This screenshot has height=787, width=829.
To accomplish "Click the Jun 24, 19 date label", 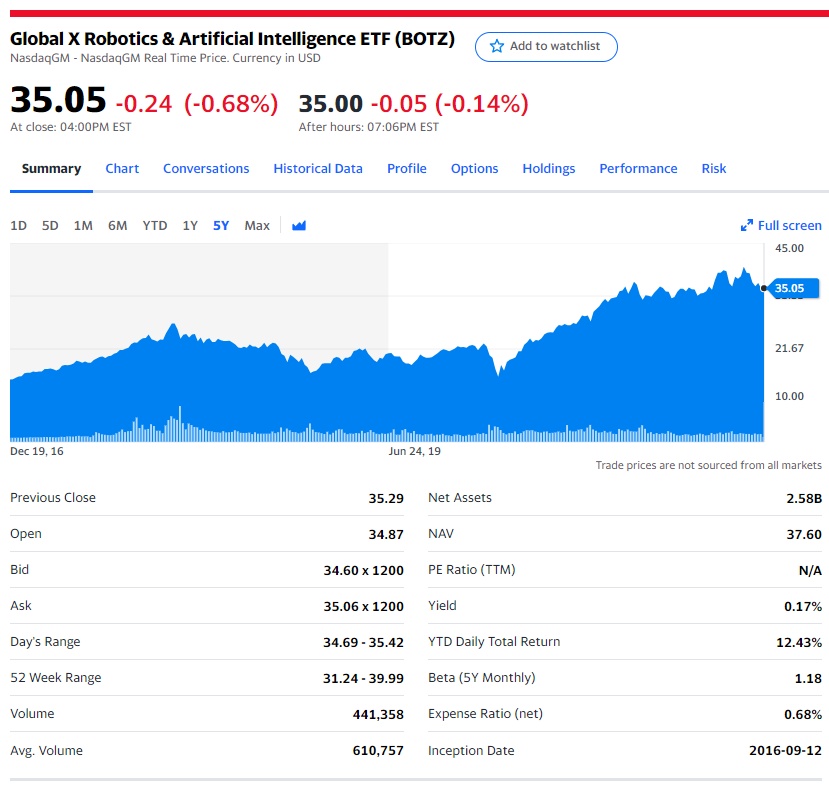I will 414,451.
